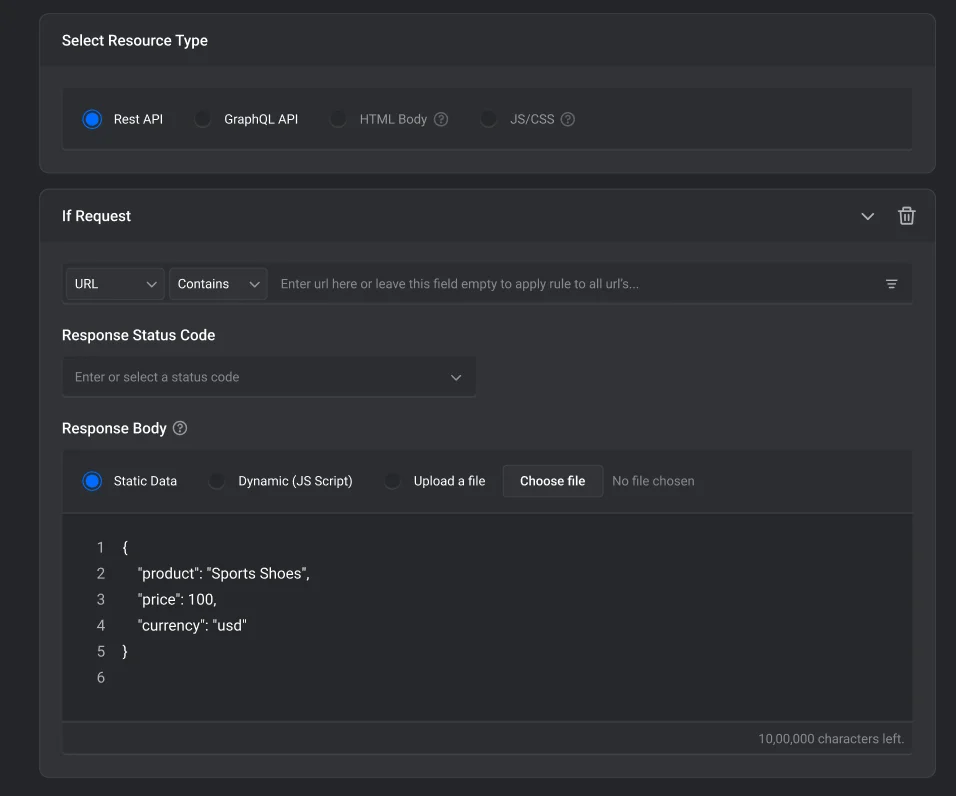Viewport: 956px width, 796px height.
Task: Open the URL source dropdown
Action: pos(115,284)
